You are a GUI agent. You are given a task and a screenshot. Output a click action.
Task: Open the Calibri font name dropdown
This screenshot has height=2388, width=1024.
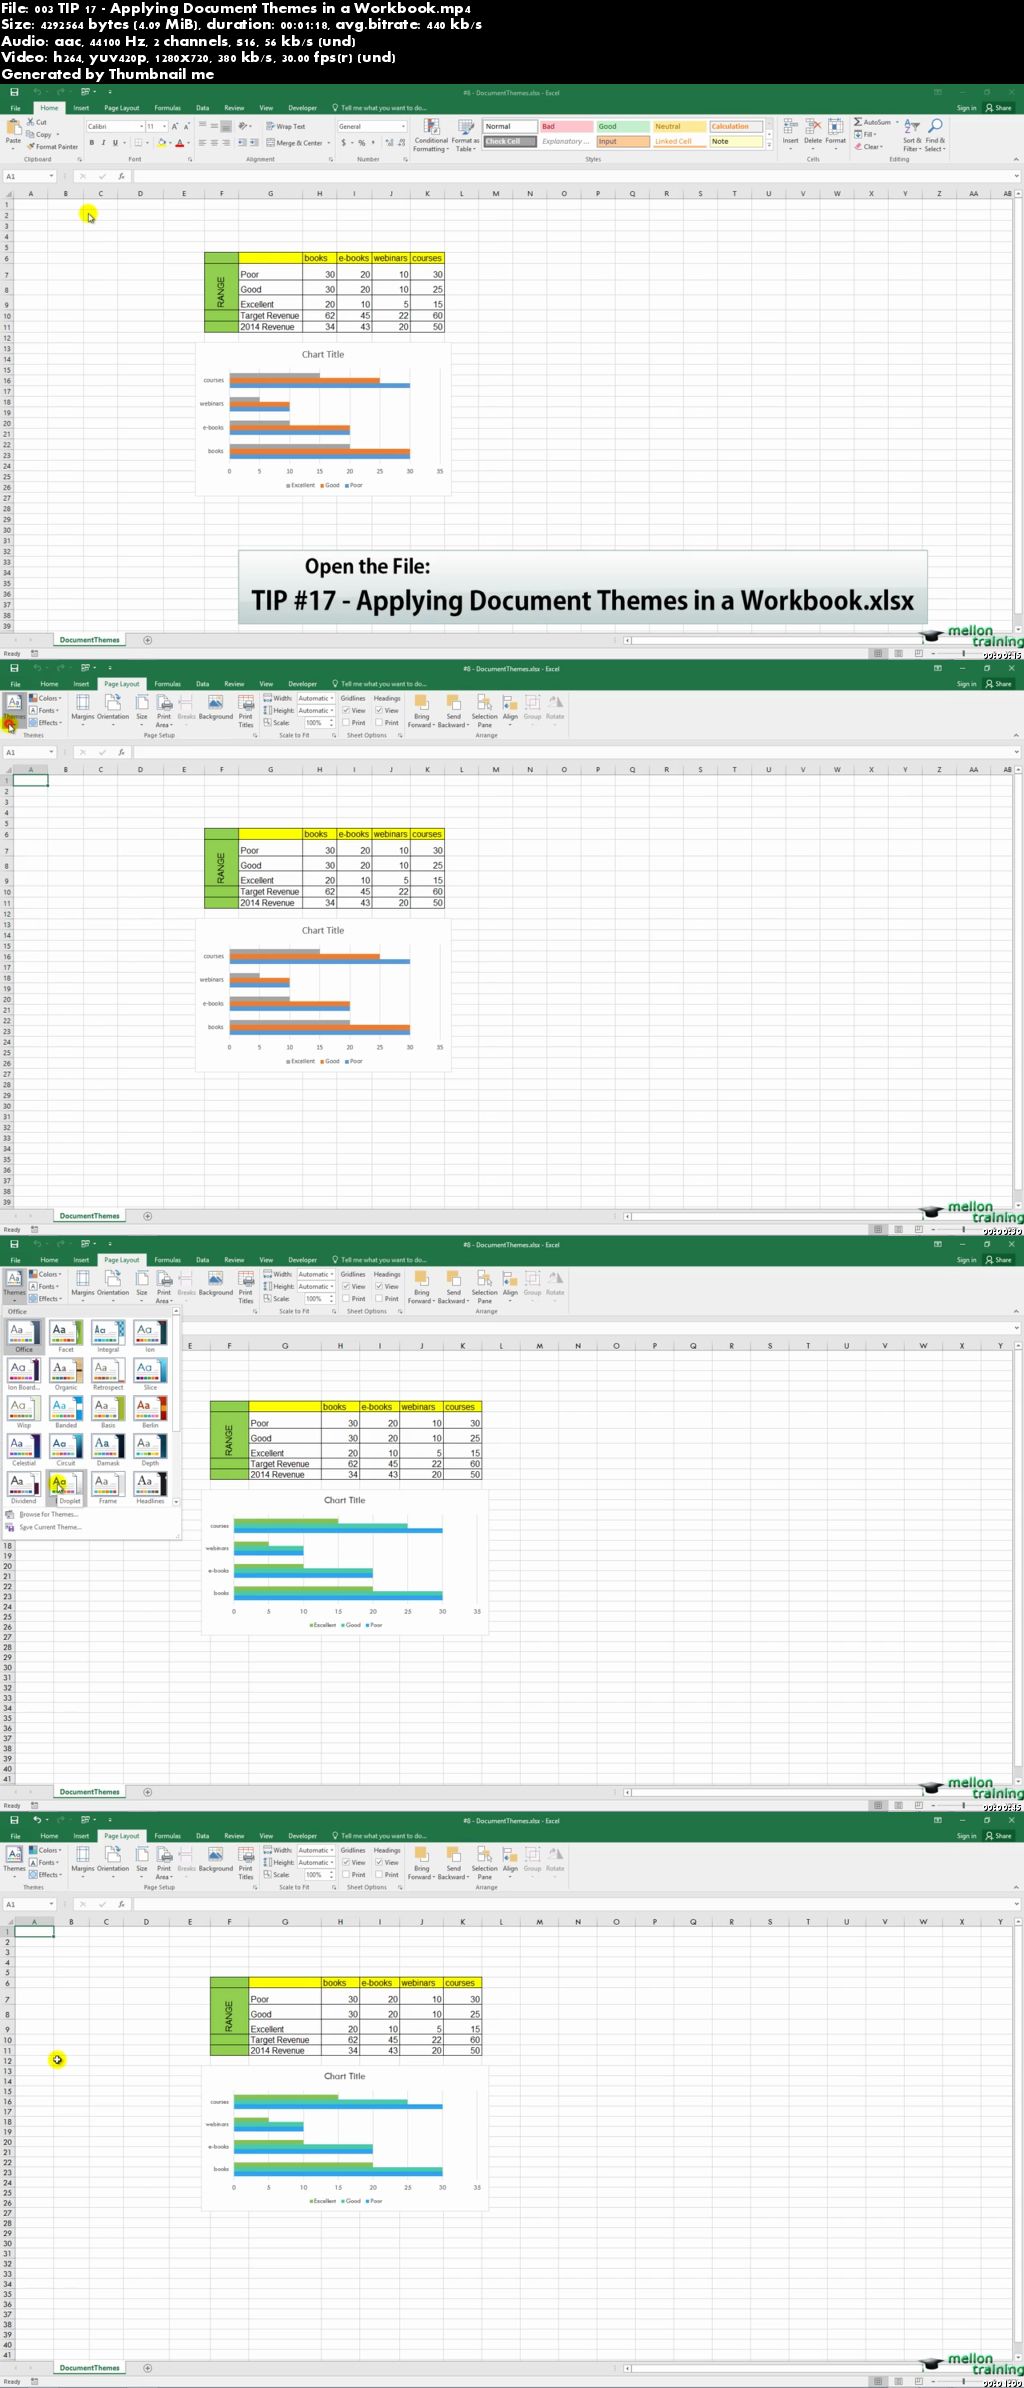point(141,127)
